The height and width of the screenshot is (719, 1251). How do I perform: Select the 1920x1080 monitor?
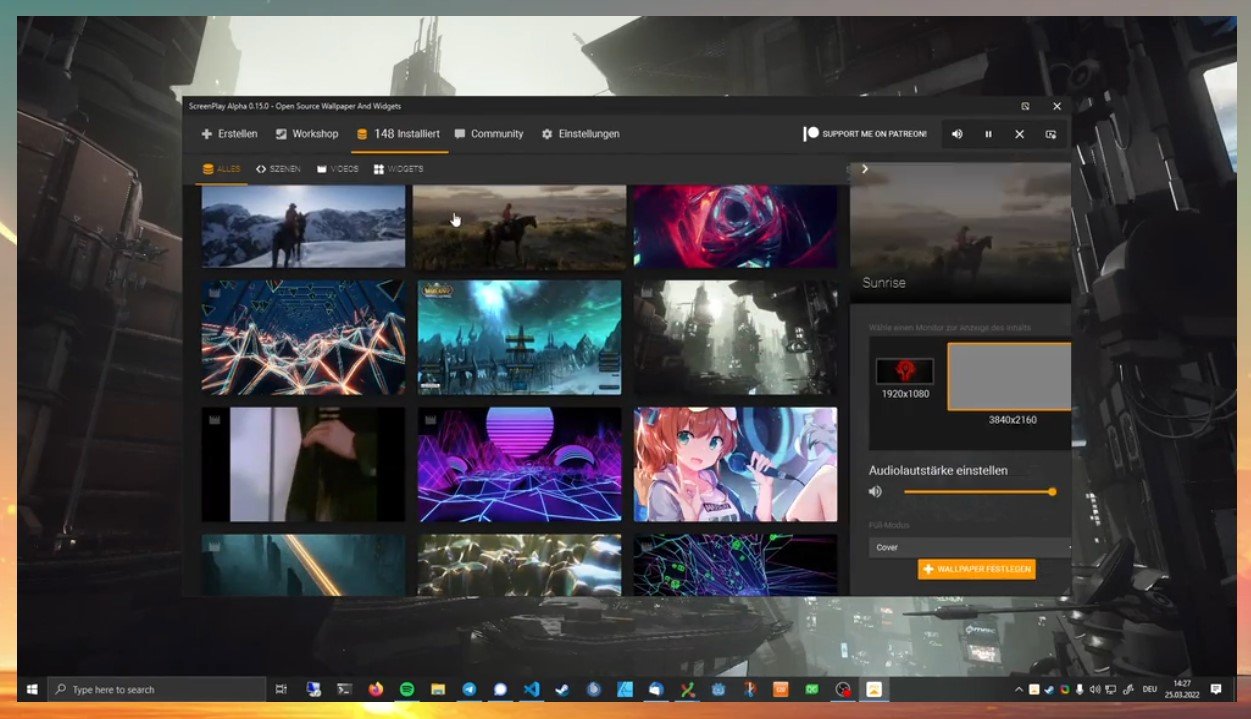(905, 372)
